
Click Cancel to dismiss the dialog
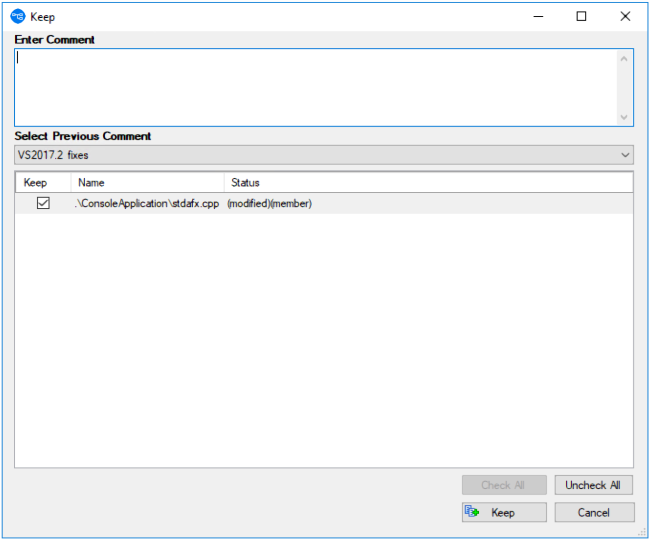coord(594,512)
